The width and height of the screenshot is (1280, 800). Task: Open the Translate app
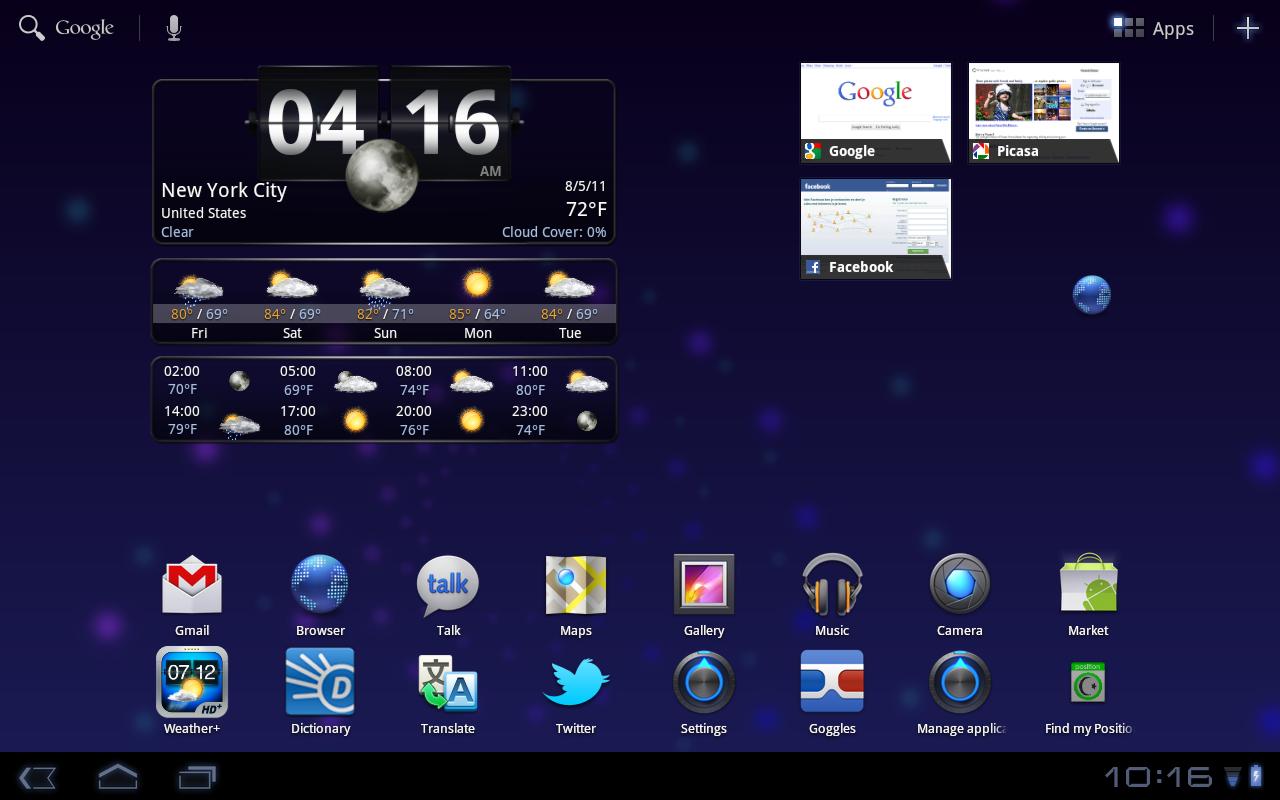coord(448,692)
